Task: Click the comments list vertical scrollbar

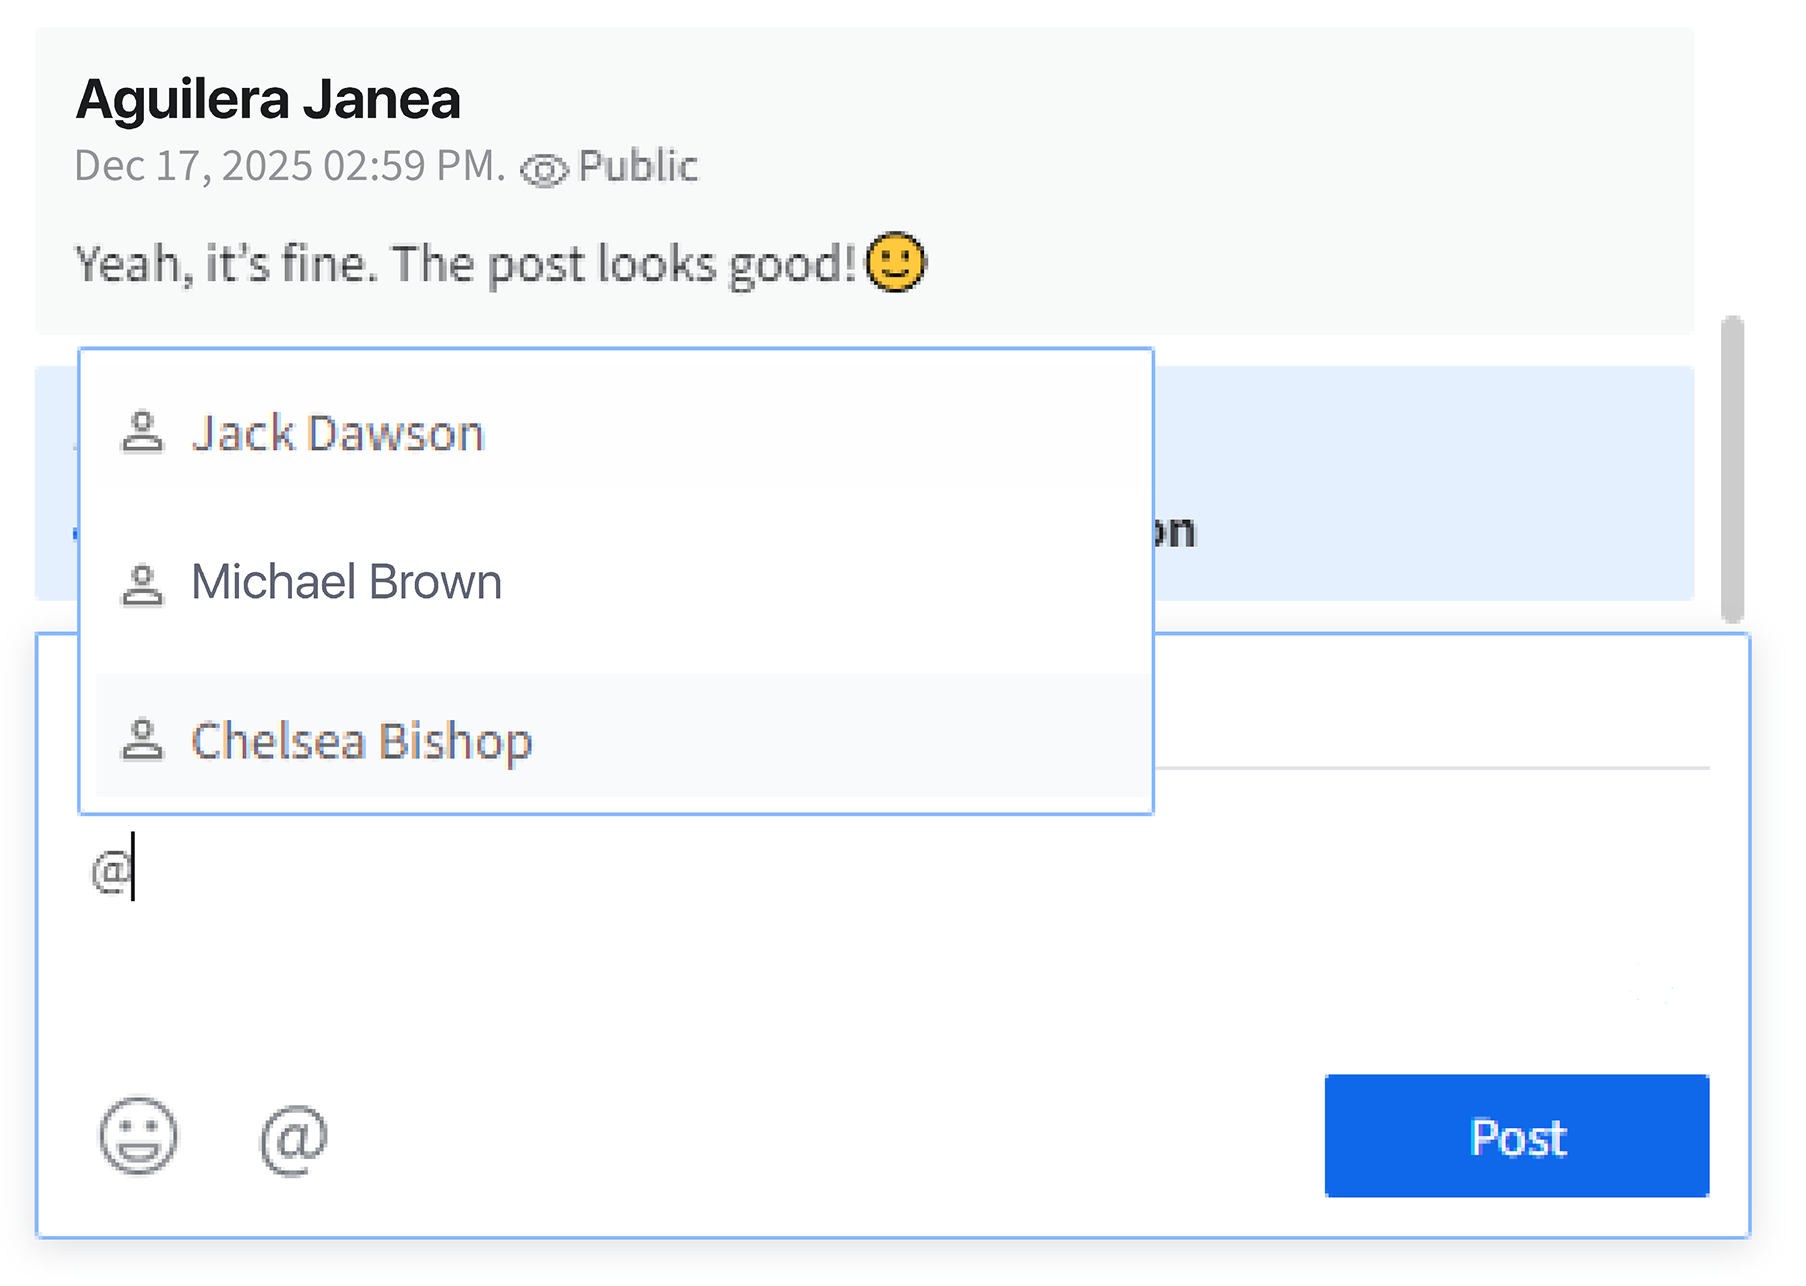Action: 1732,469
